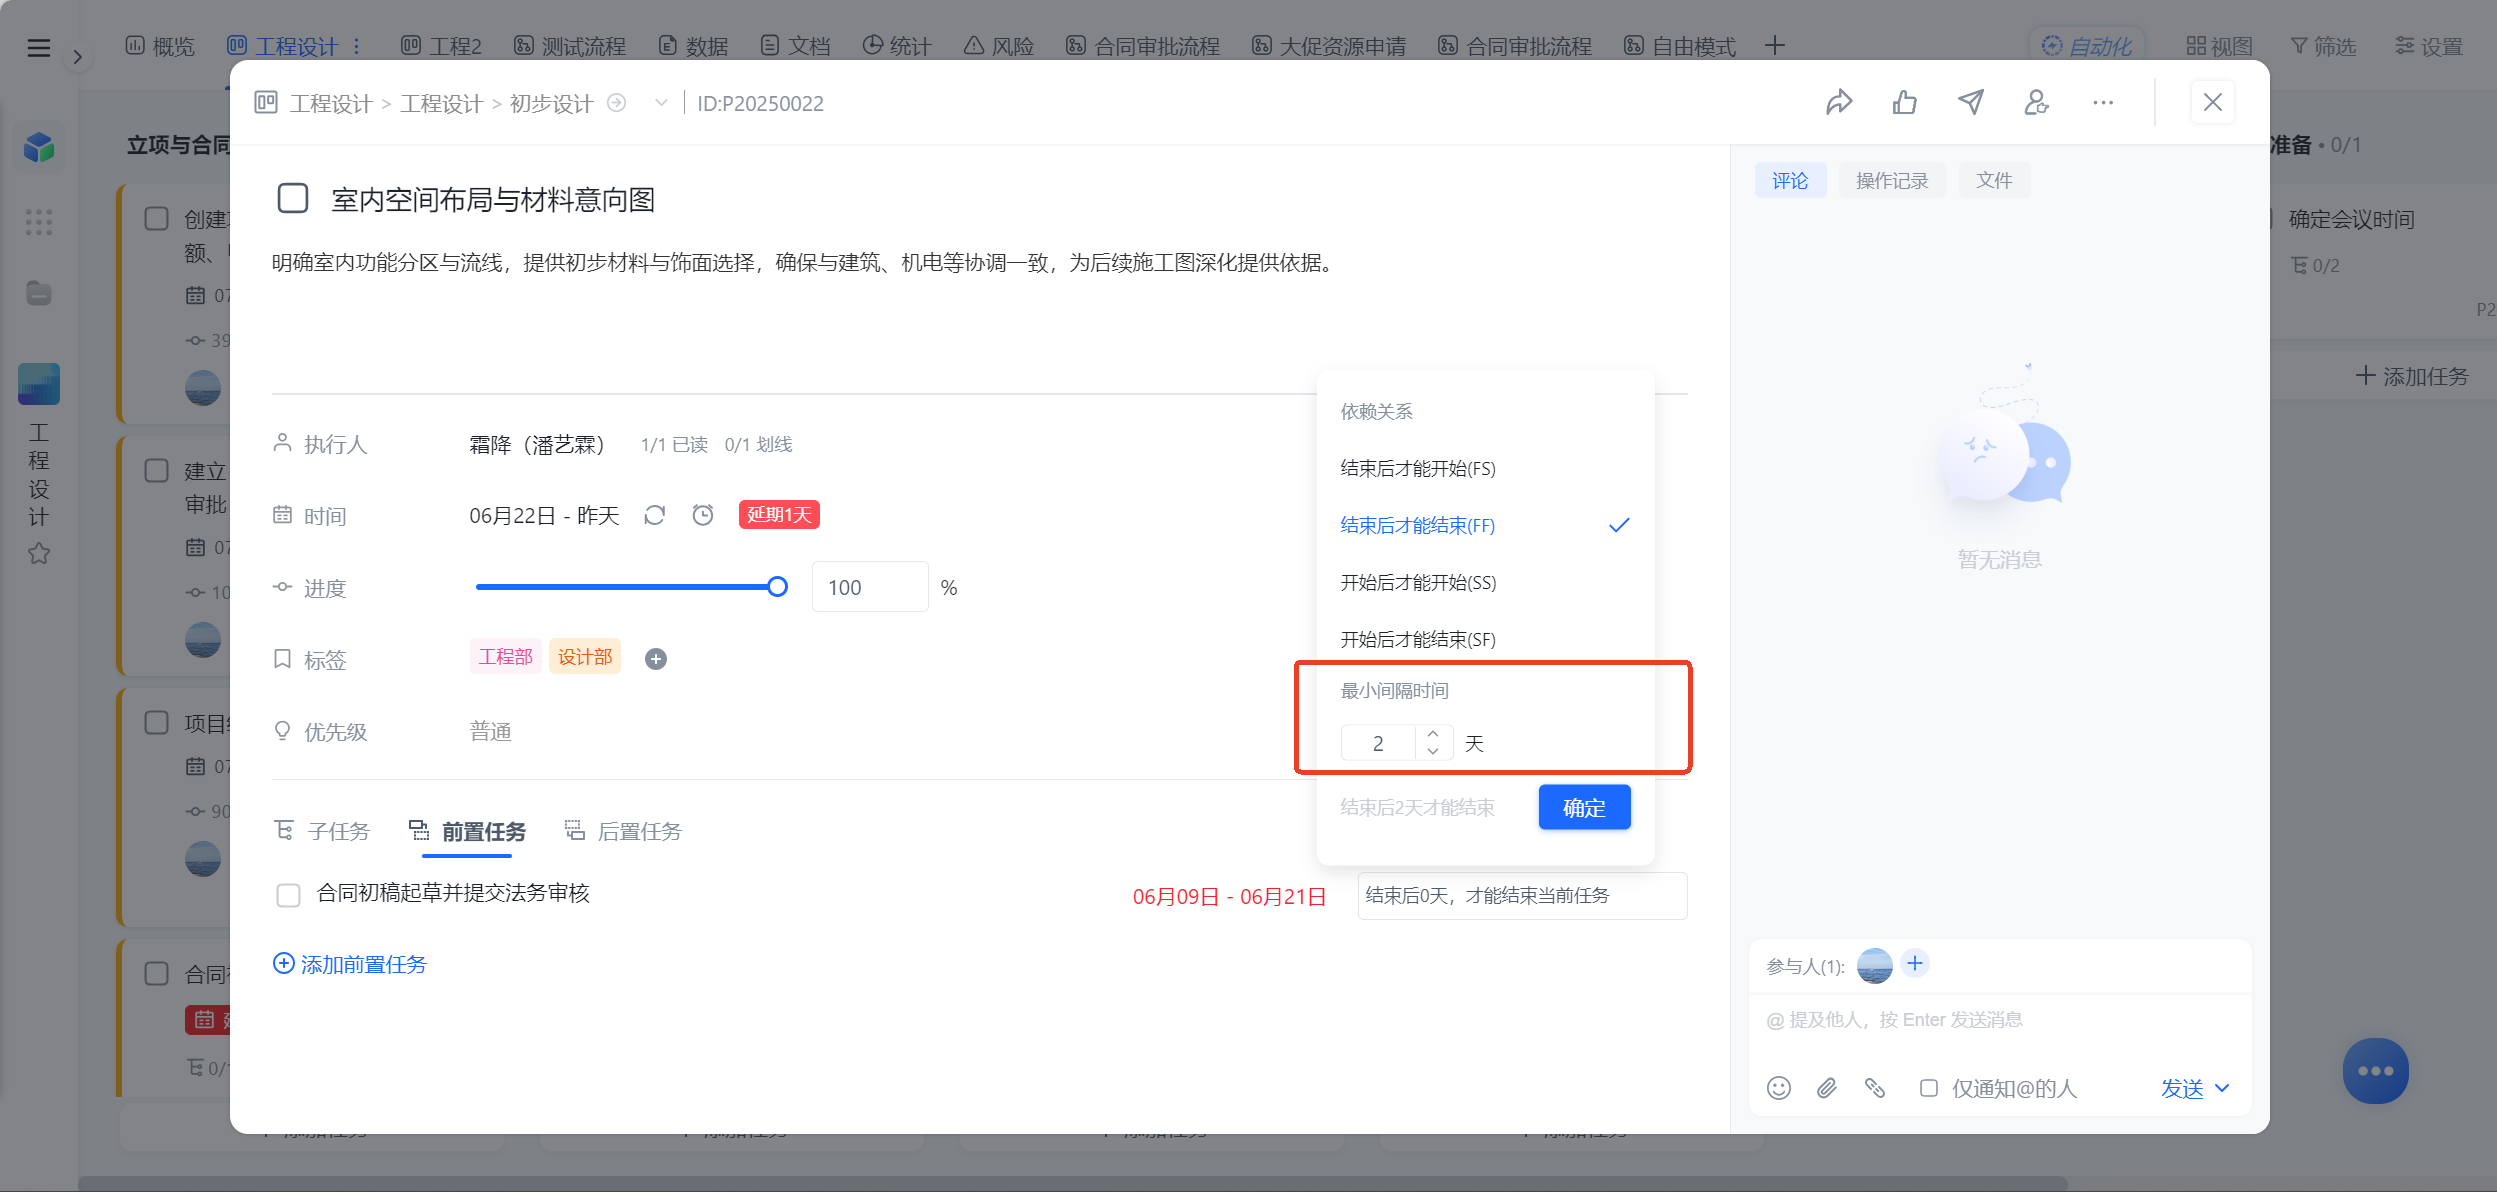The width and height of the screenshot is (2497, 1192).
Task: Click the progress slider handle
Action: (x=777, y=587)
